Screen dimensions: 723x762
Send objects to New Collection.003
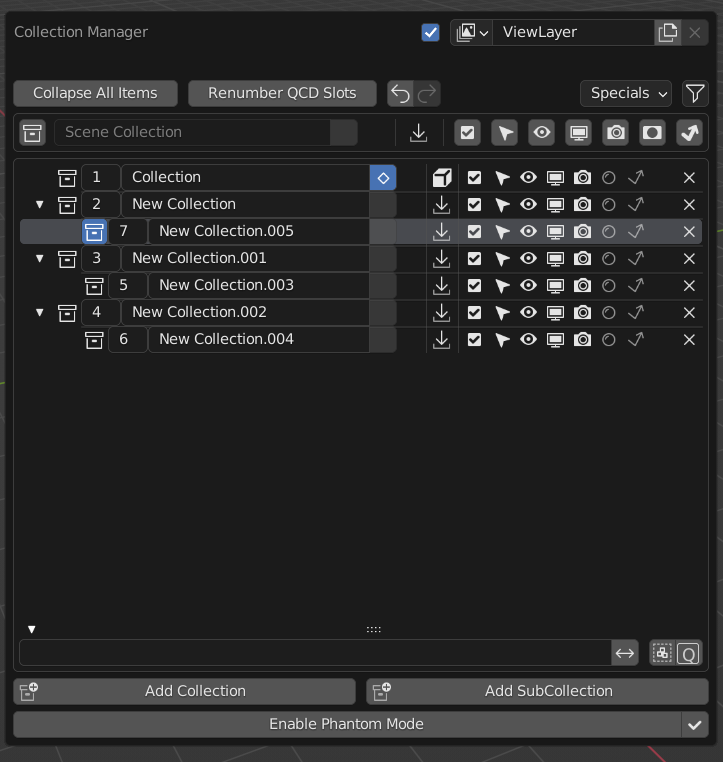442,285
